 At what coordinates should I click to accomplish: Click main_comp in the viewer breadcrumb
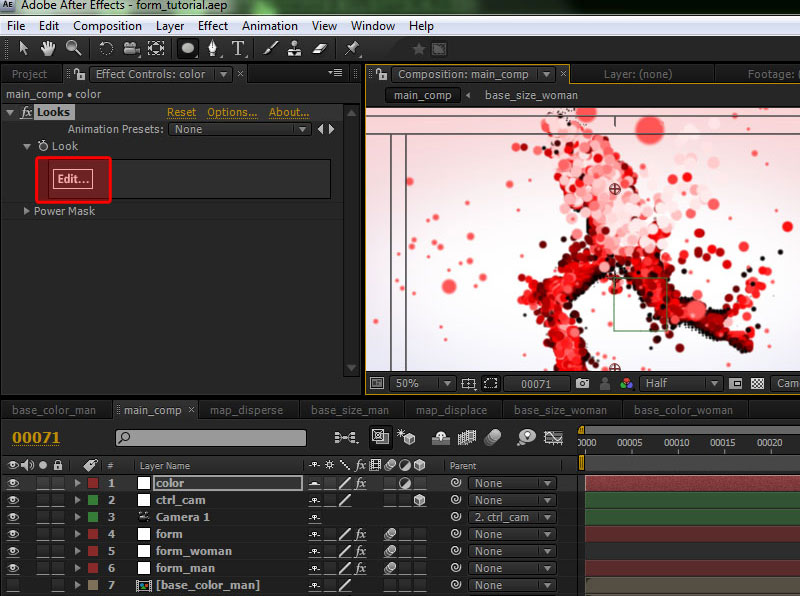pyautogui.click(x=422, y=95)
